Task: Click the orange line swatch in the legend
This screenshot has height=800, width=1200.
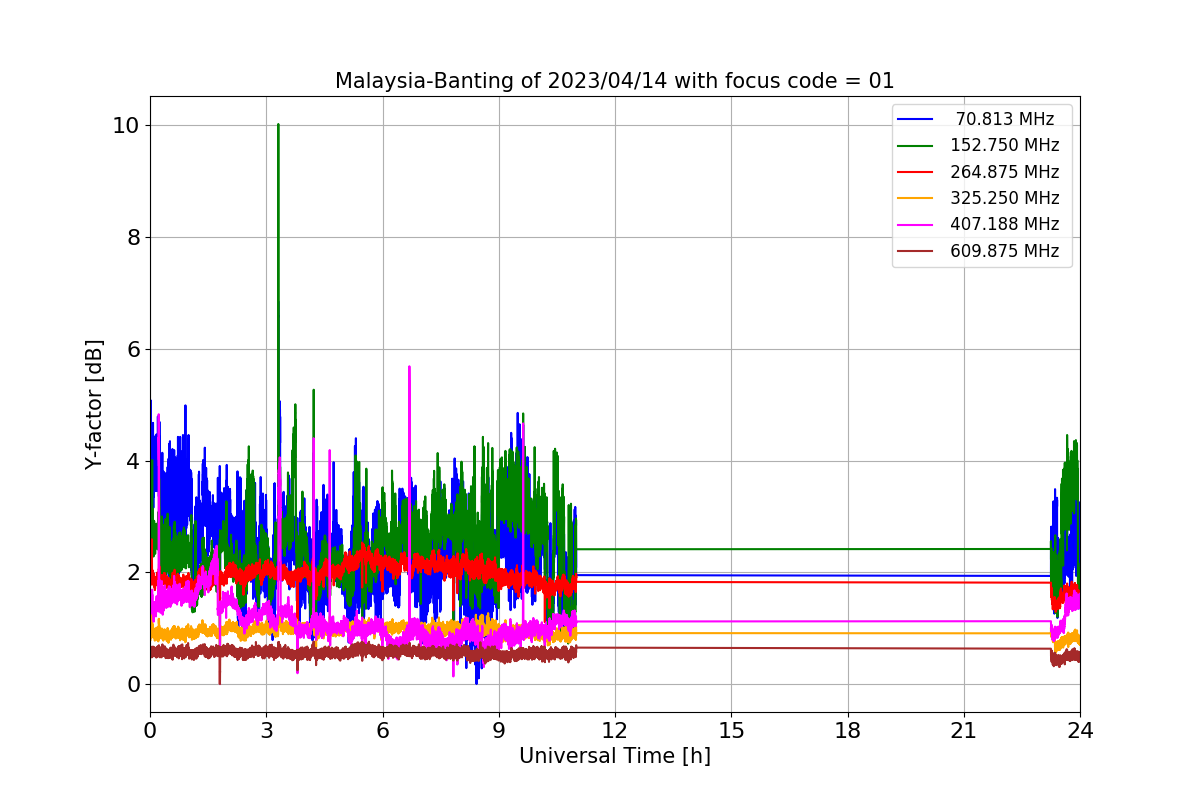Action: (x=916, y=198)
